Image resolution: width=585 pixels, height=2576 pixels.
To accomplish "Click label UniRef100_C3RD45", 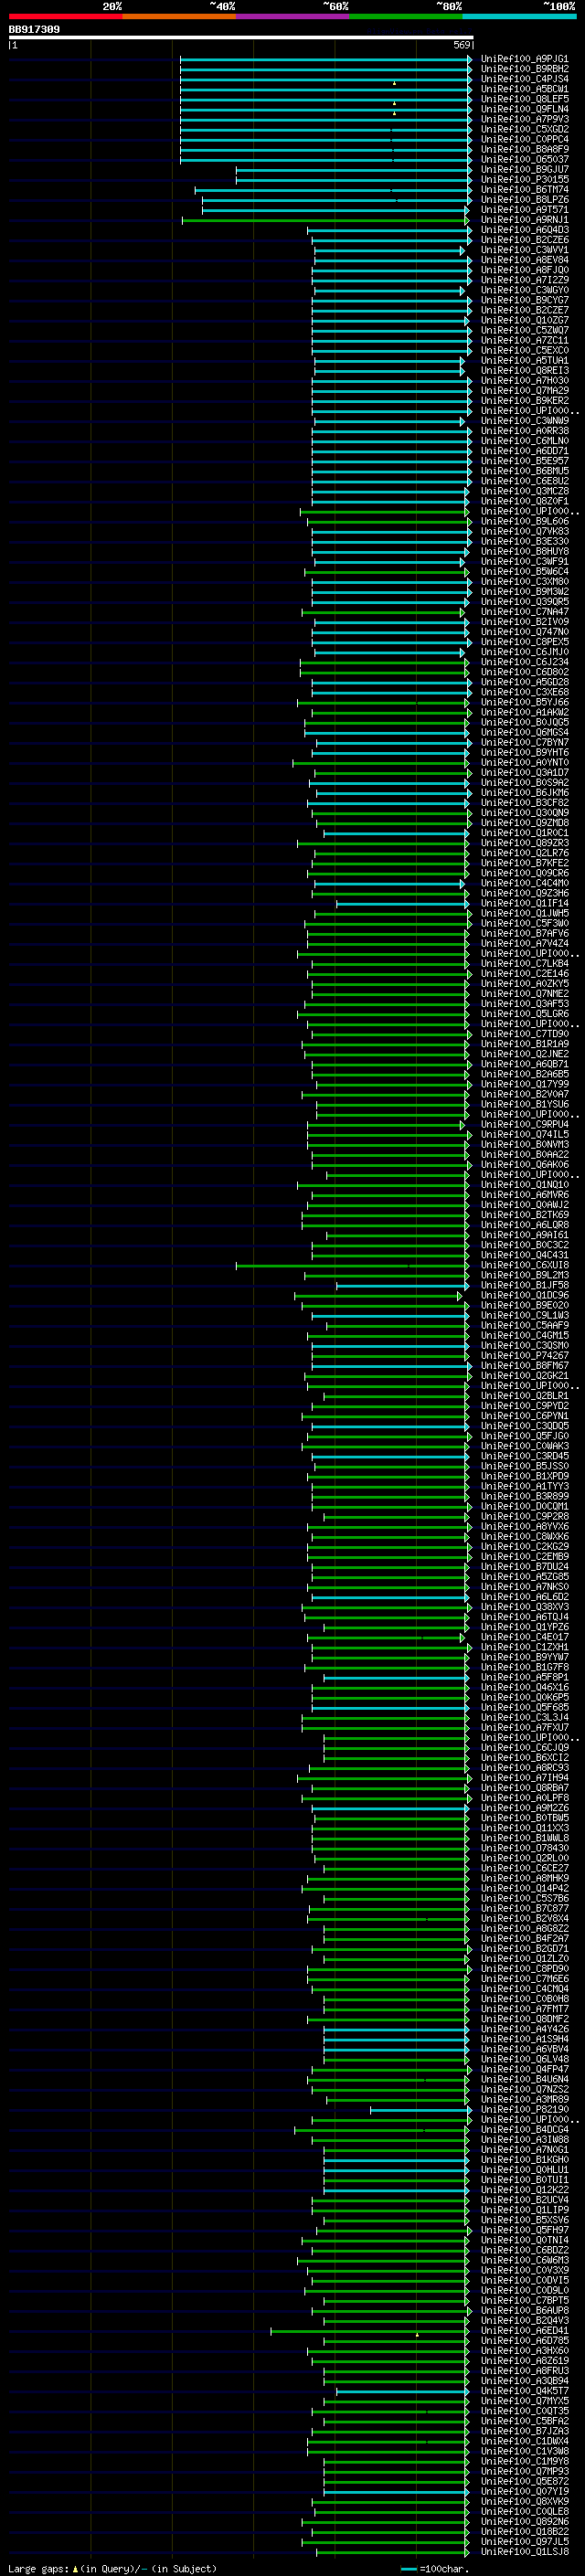I will (x=524, y=1456).
